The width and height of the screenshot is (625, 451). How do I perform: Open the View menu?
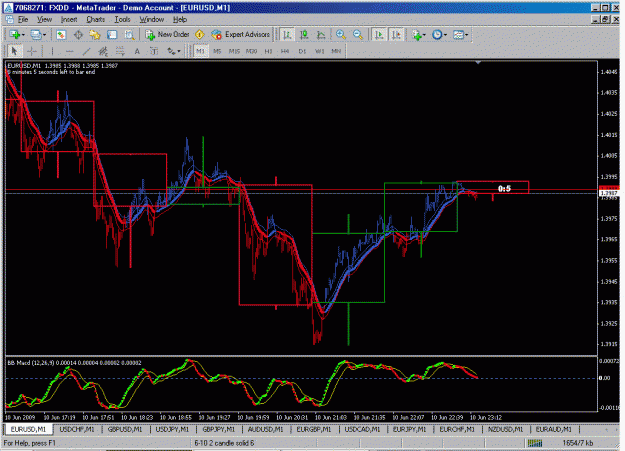coord(44,20)
